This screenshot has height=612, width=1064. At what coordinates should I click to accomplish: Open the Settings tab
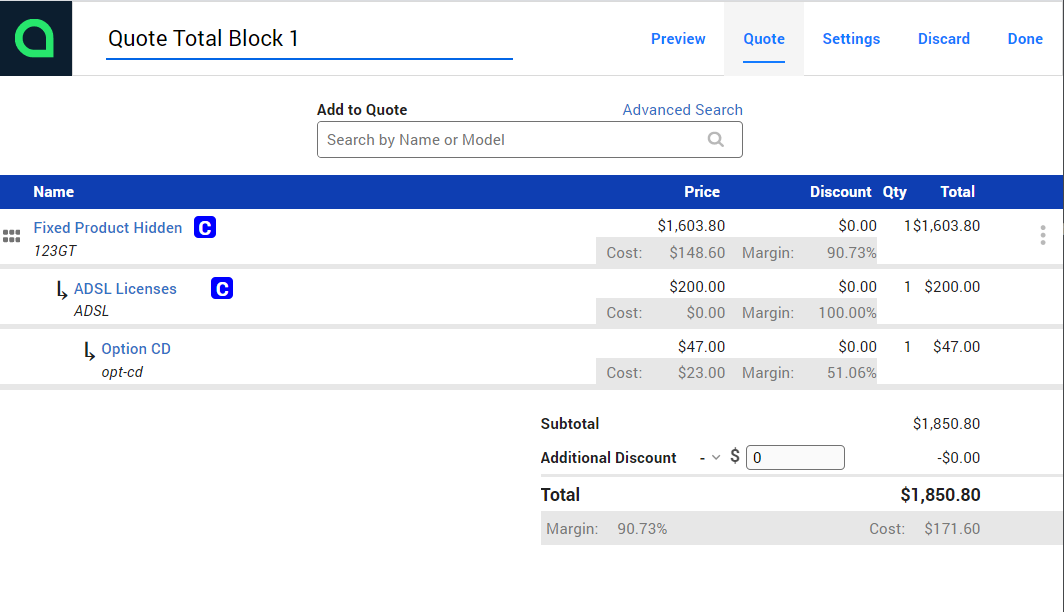(851, 39)
